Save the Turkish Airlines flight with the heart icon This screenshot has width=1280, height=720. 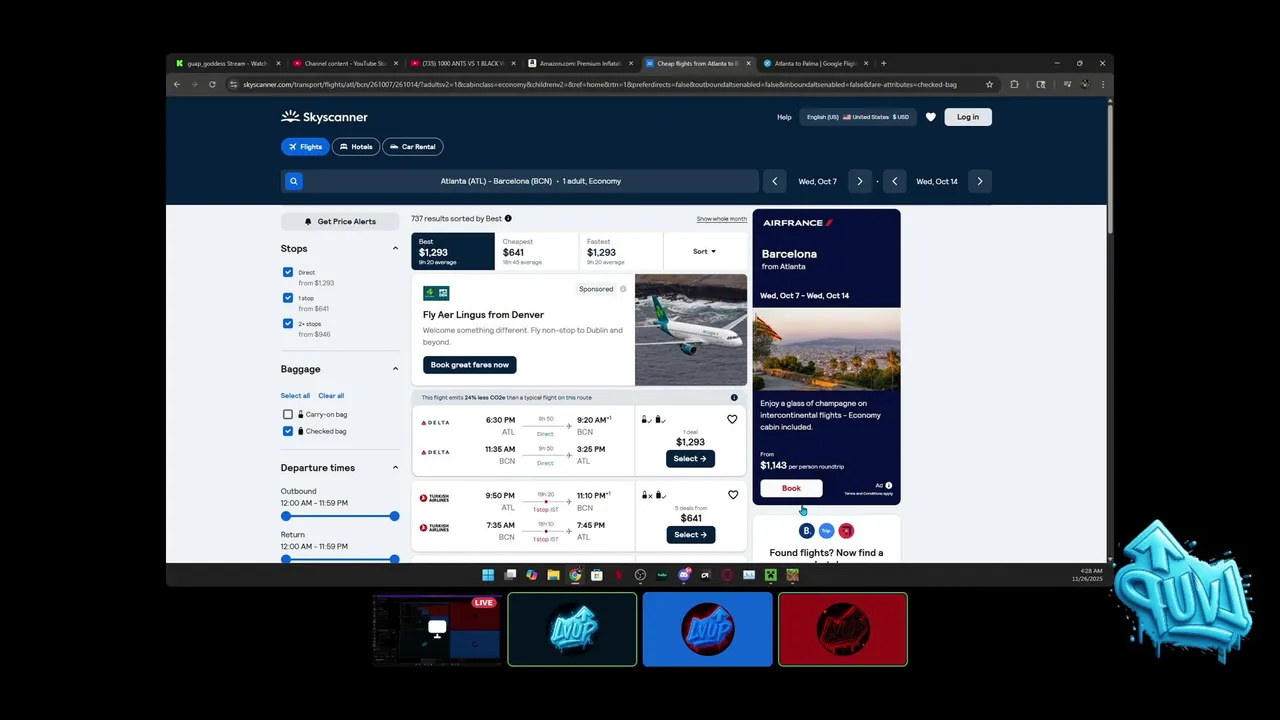tap(732, 494)
